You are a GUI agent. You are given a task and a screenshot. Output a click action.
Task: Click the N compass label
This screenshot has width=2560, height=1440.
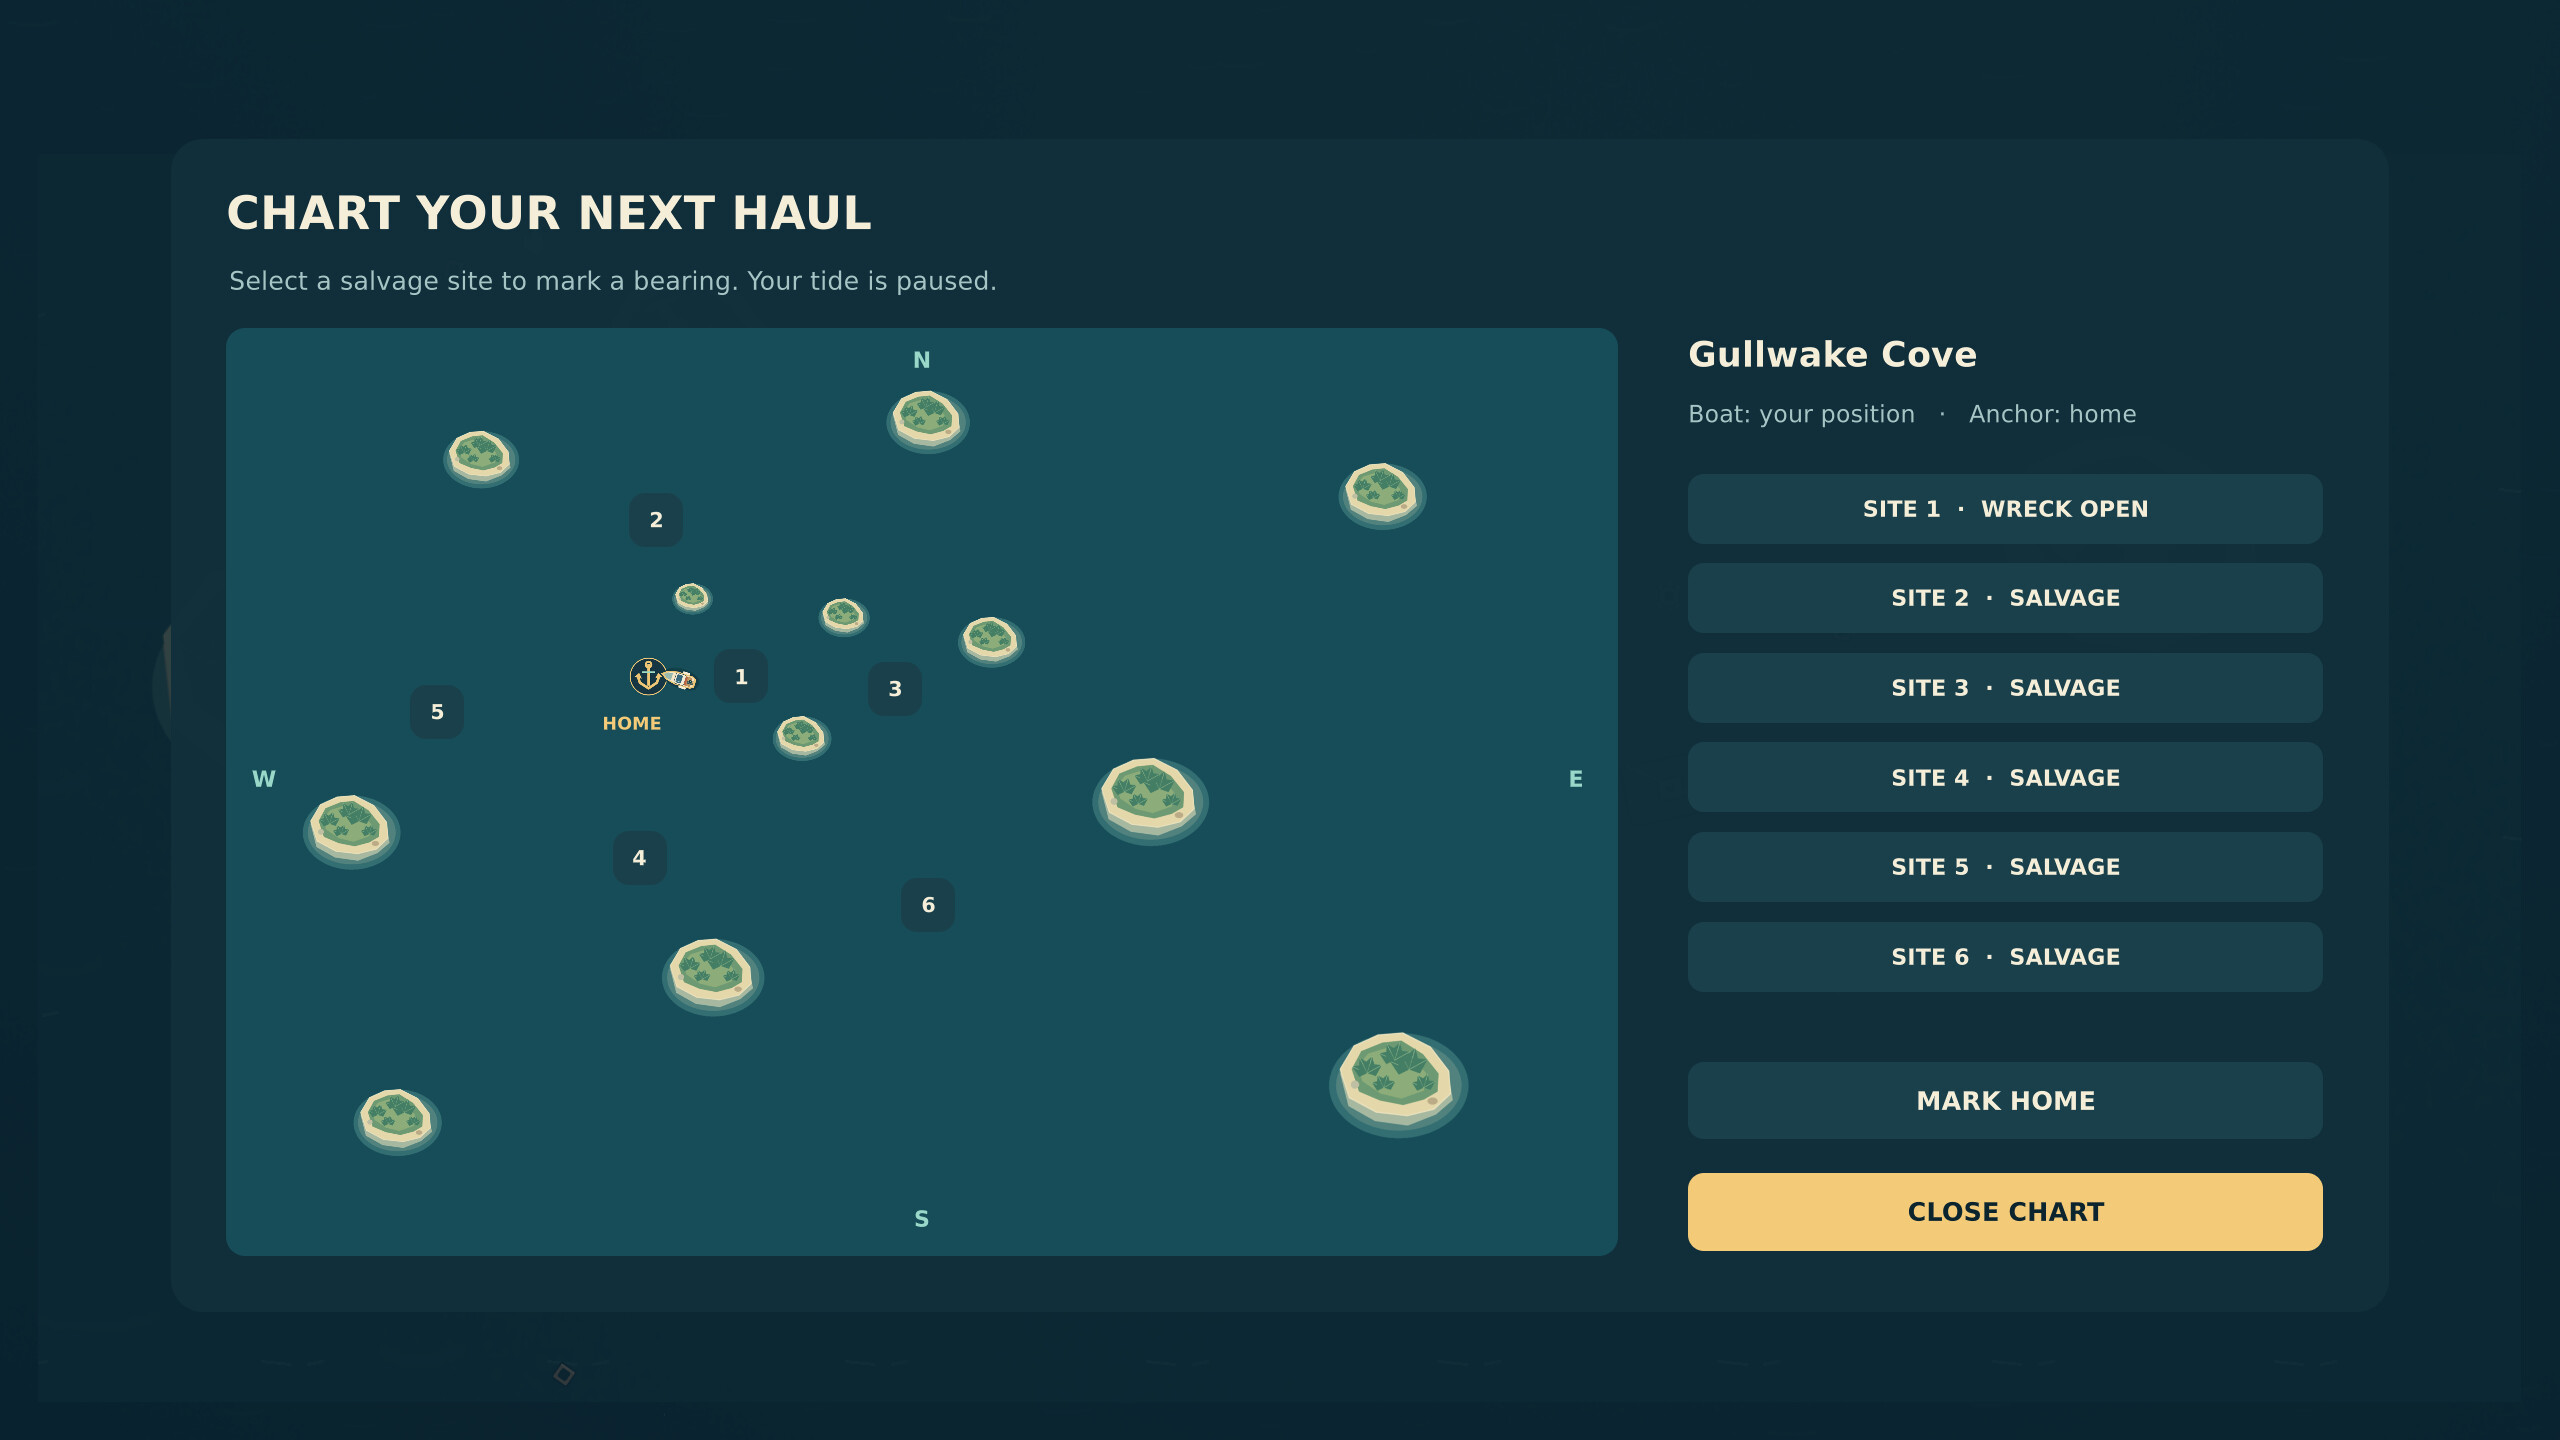point(922,360)
